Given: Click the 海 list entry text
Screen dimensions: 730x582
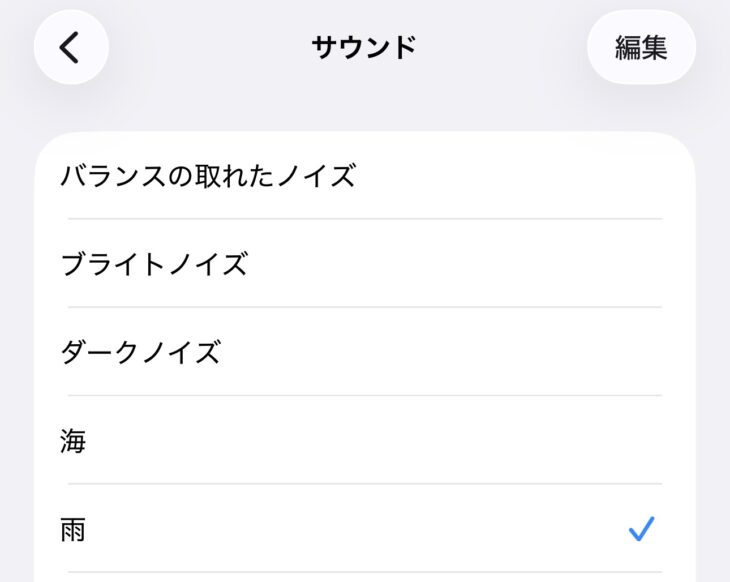Looking at the screenshot, I should click(x=73, y=441).
